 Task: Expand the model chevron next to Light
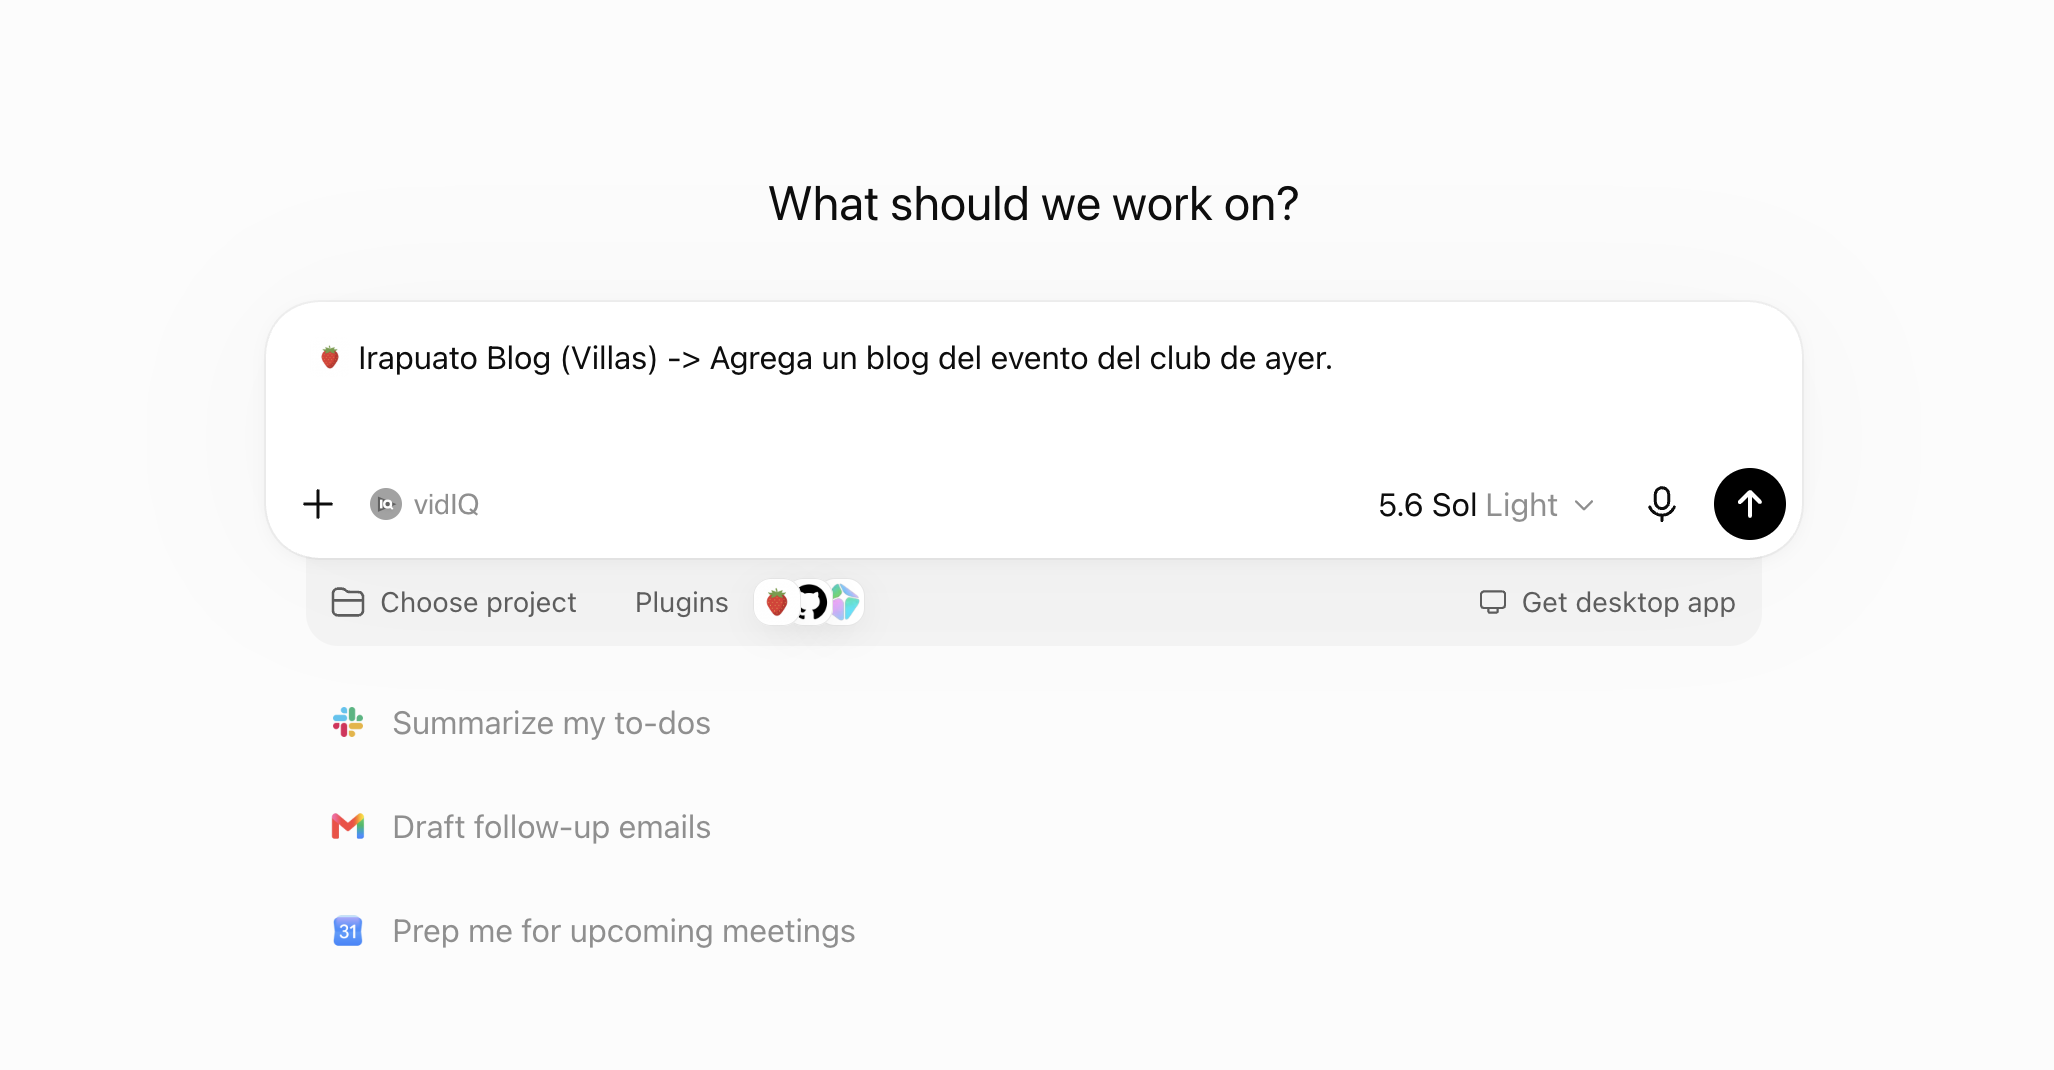[1584, 505]
